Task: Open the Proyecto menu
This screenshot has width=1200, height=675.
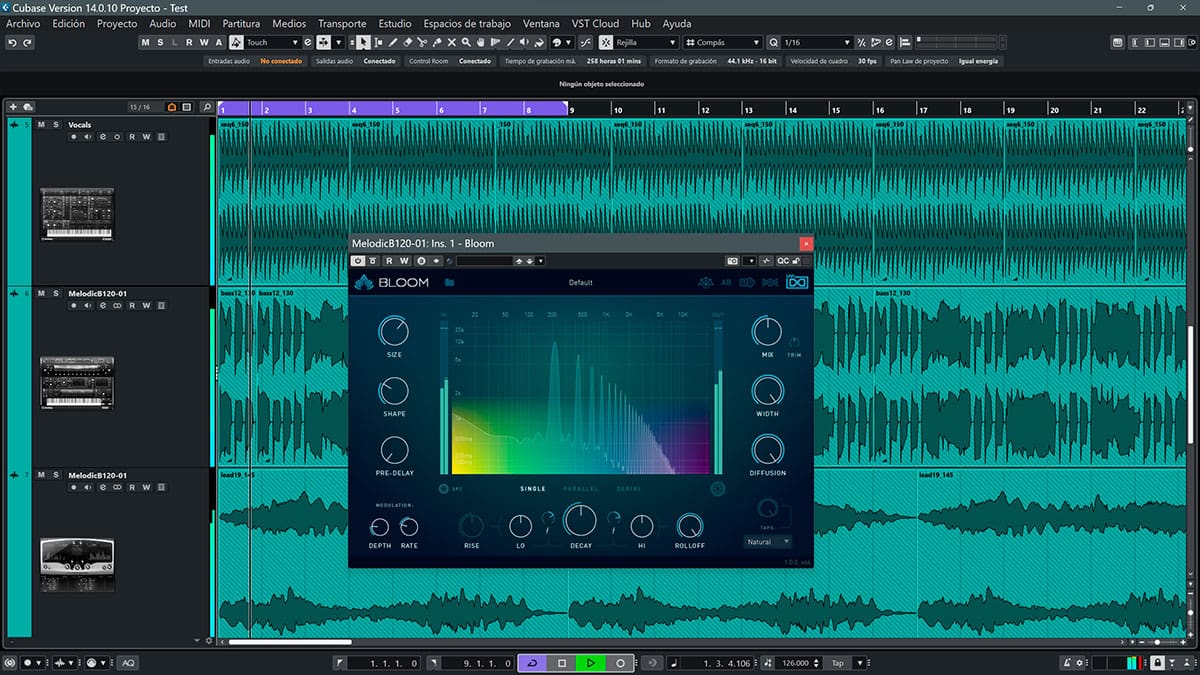Action: [x=117, y=23]
